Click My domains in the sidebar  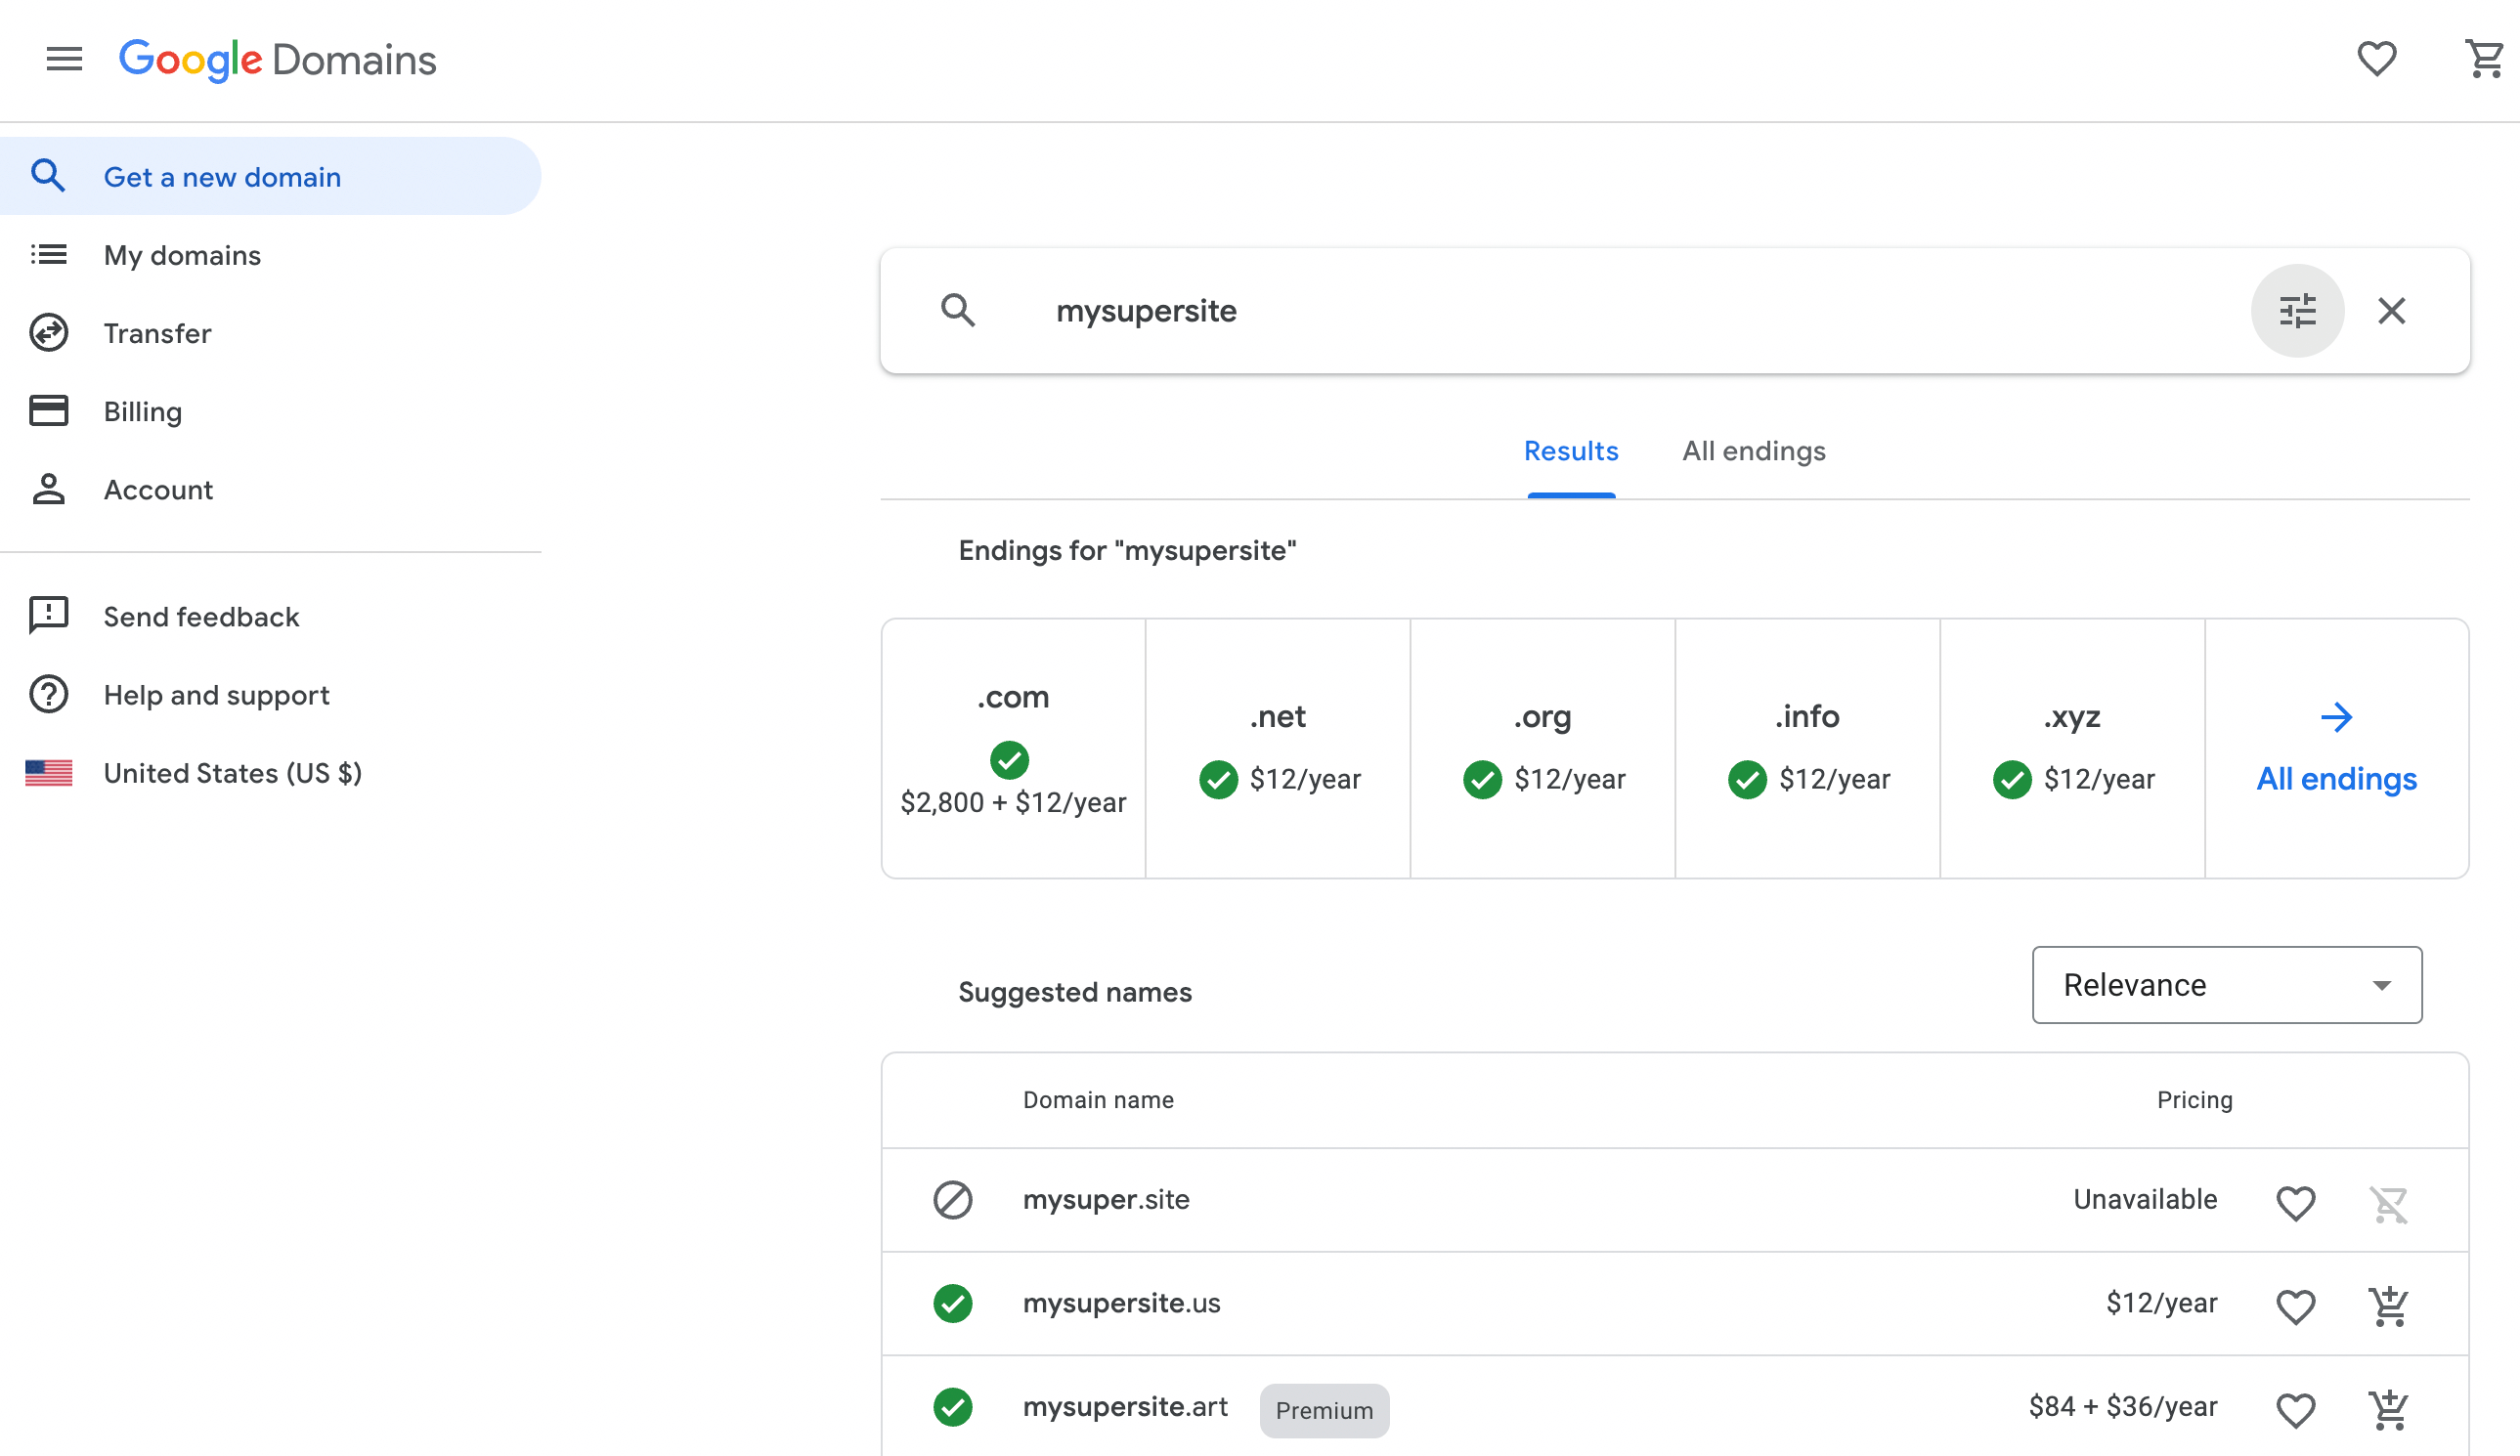tap(182, 255)
